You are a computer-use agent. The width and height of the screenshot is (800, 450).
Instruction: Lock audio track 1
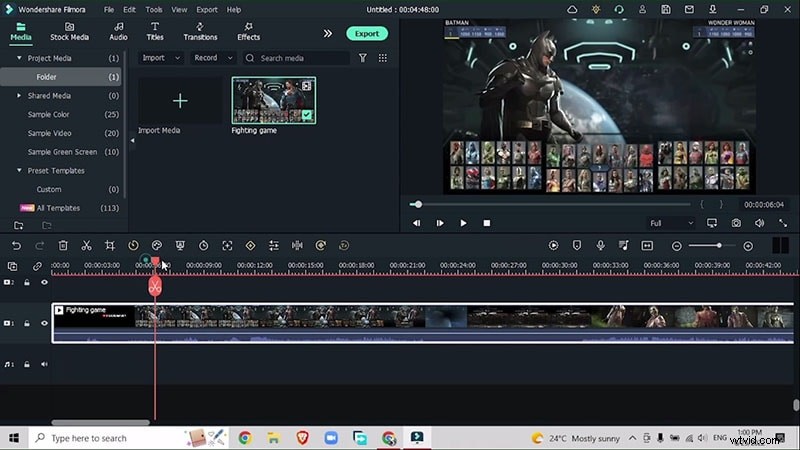click(27, 364)
